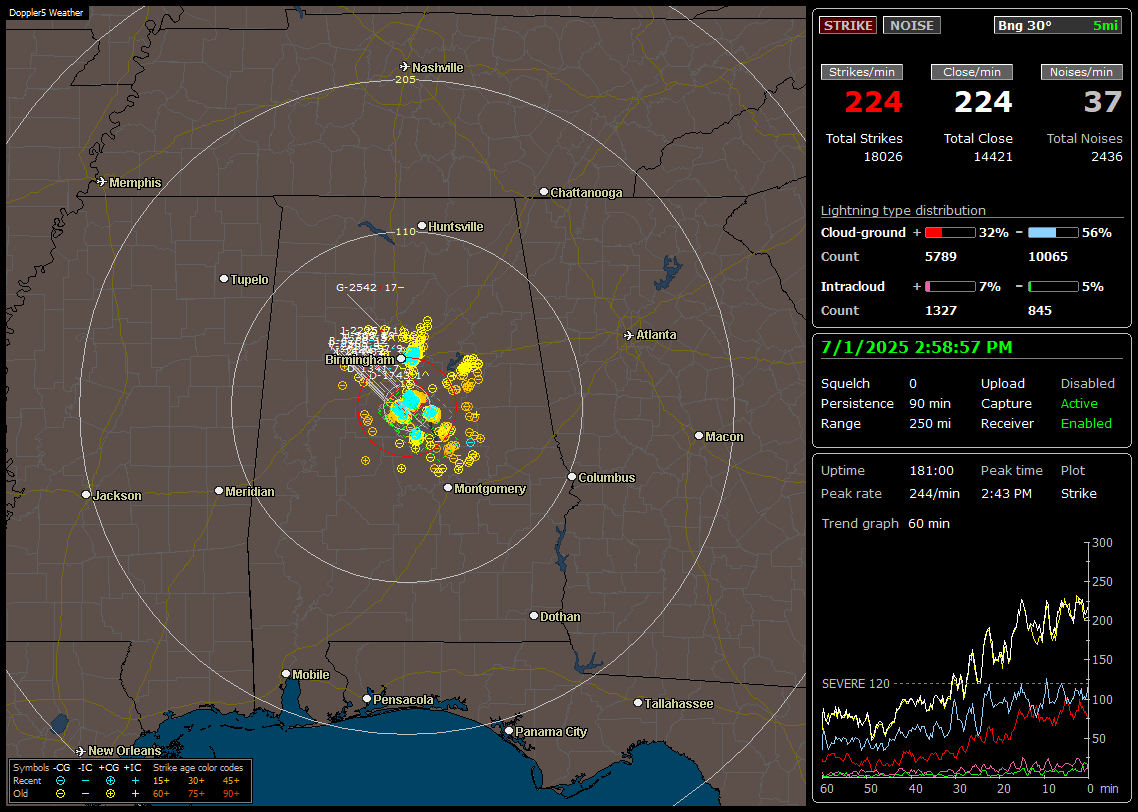Image resolution: width=1138 pixels, height=812 pixels.
Task: Select the Huntsville city marker dot
Action: click(422, 226)
